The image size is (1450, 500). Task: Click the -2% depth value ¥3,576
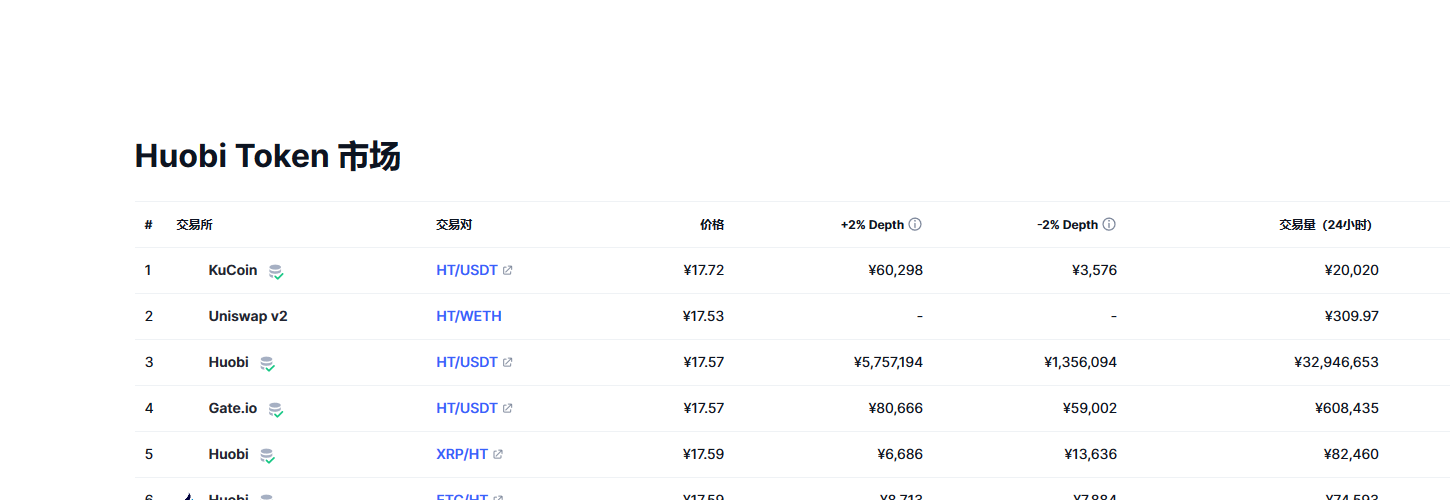pyautogui.click(x=1094, y=270)
